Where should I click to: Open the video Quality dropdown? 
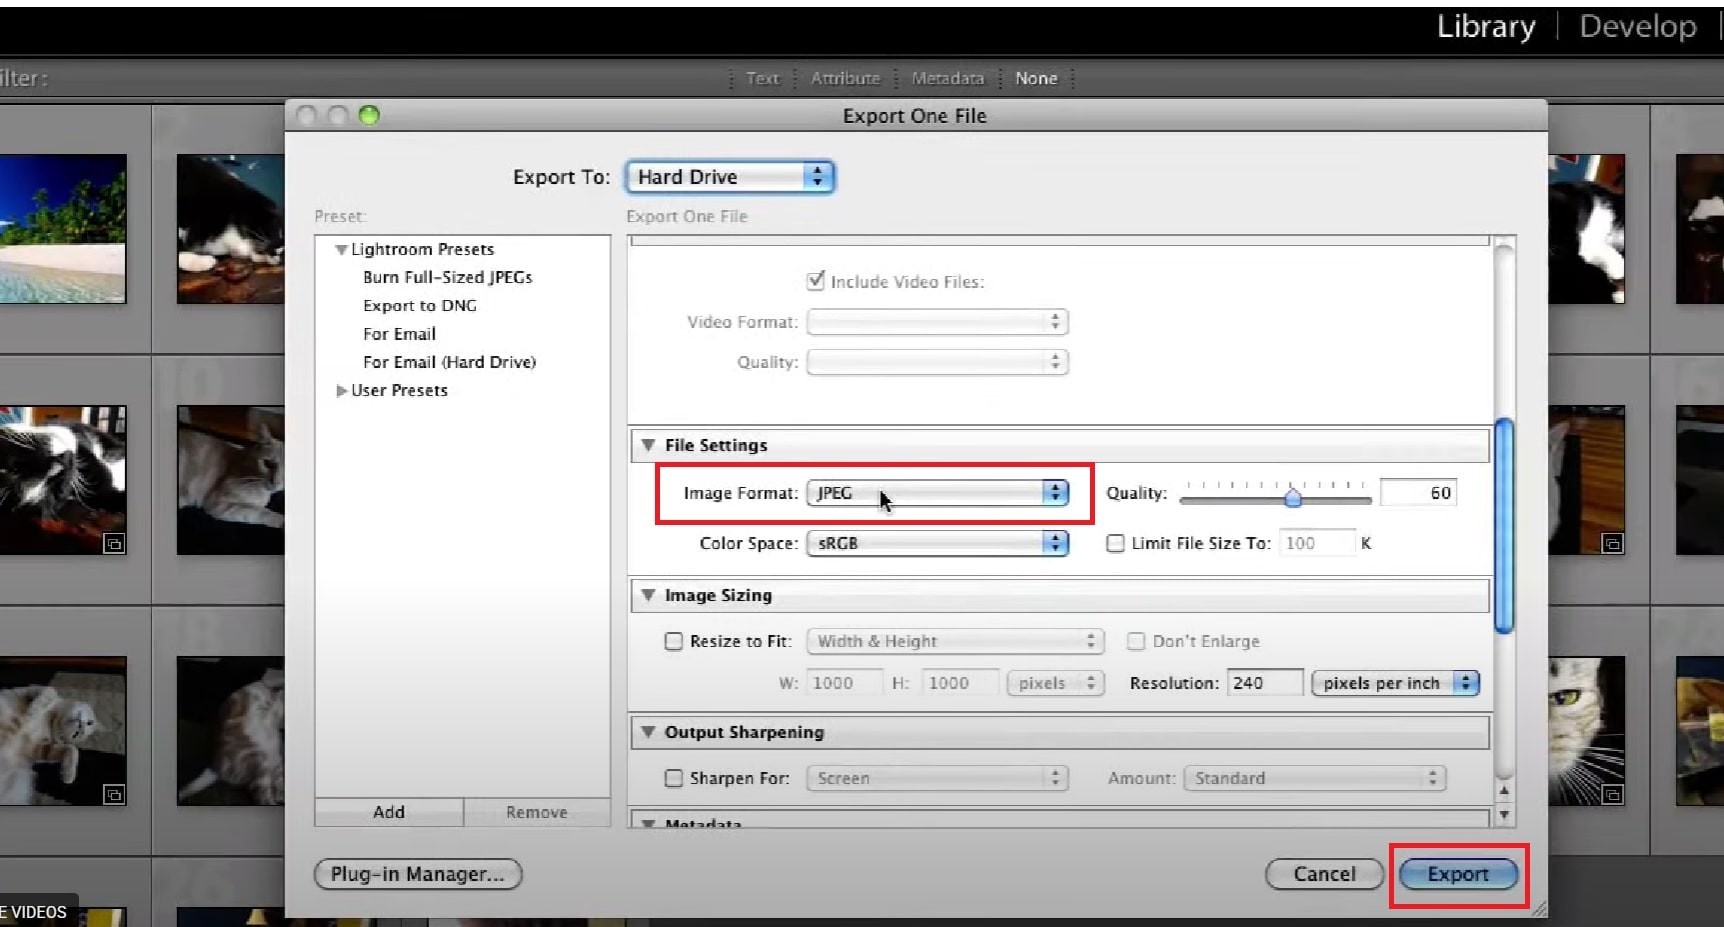click(x=937, y=362)
